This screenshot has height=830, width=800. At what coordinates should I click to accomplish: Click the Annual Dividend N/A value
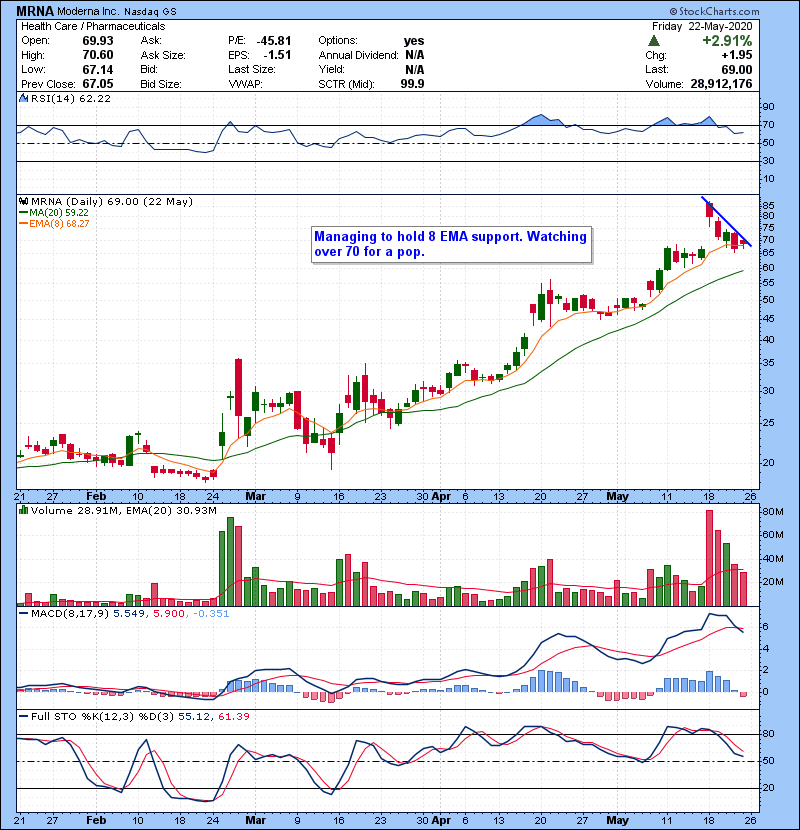[x=415, y=55]
